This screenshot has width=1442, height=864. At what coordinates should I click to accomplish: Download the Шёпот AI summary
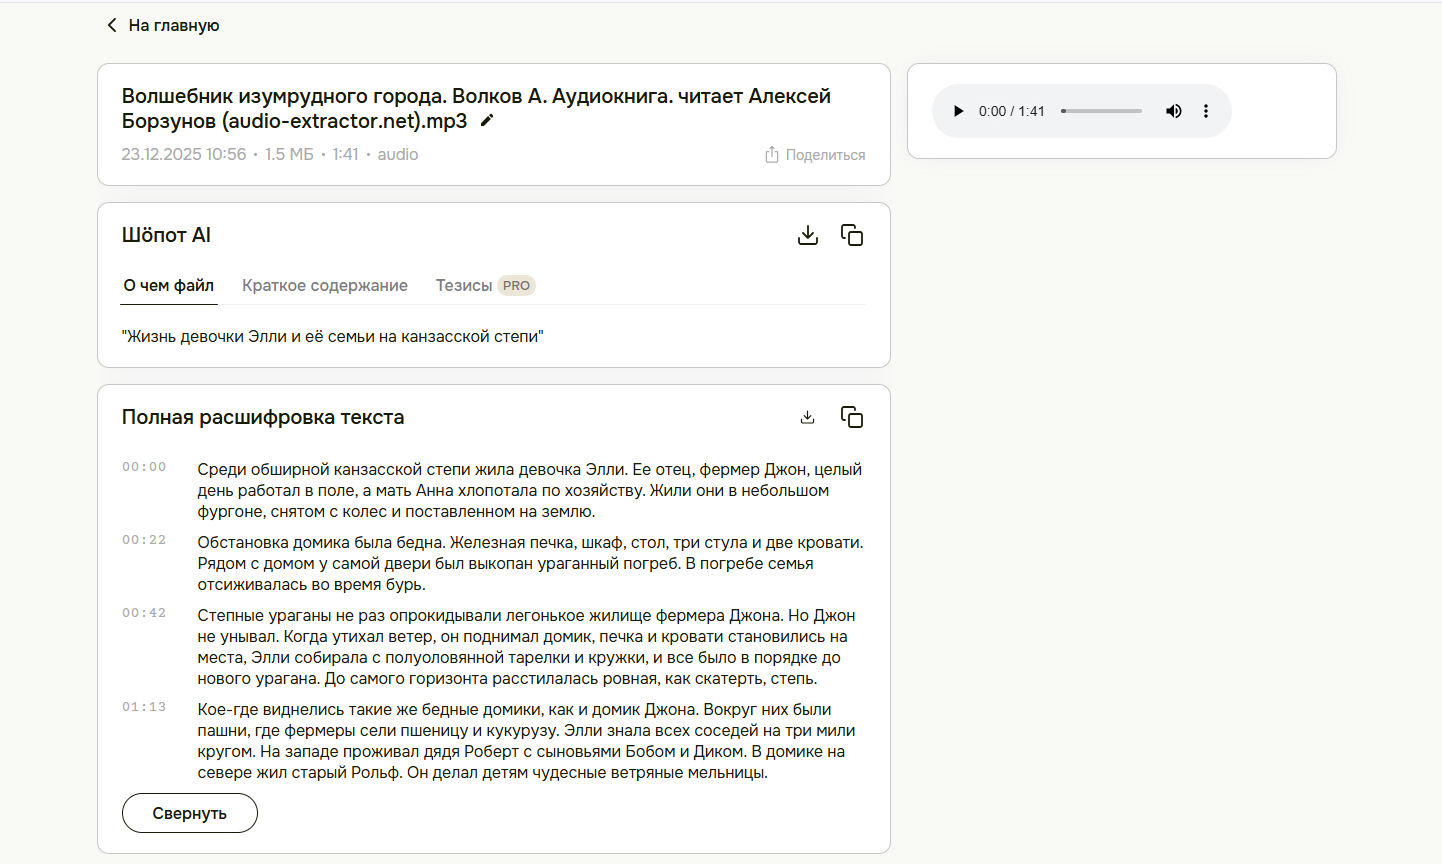tap(808, 234)
